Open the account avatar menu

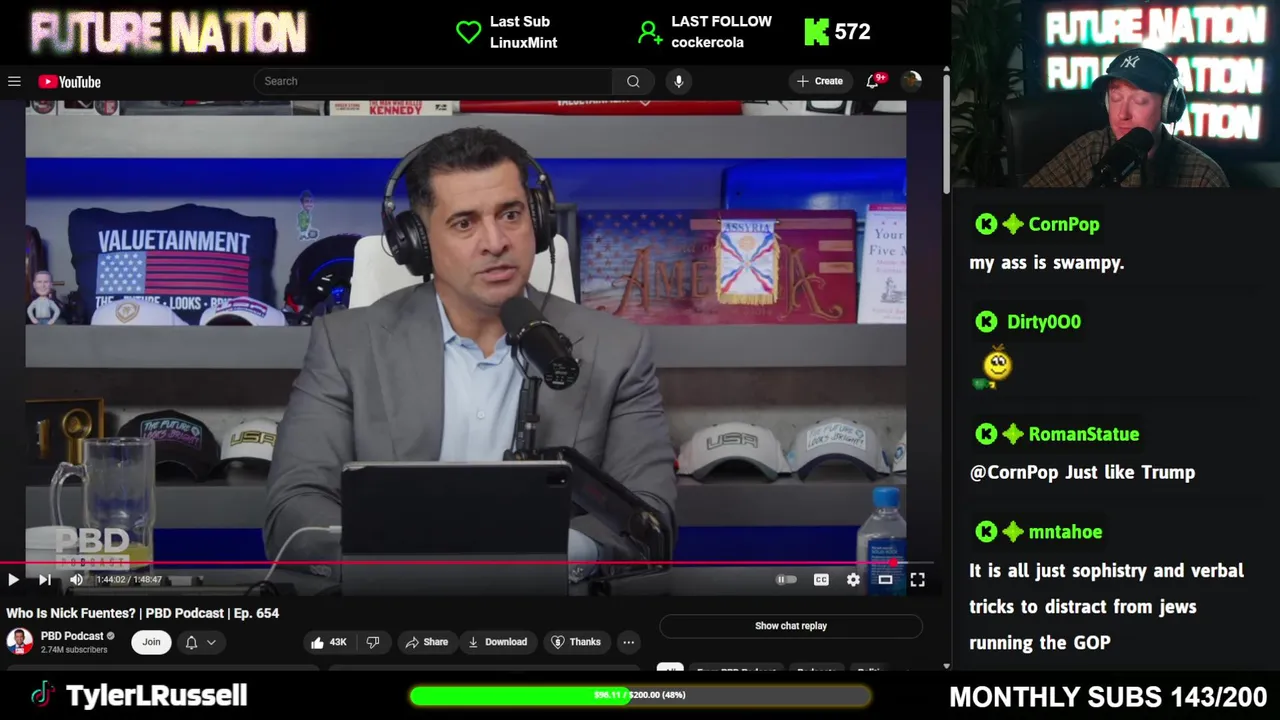point(911,81)
